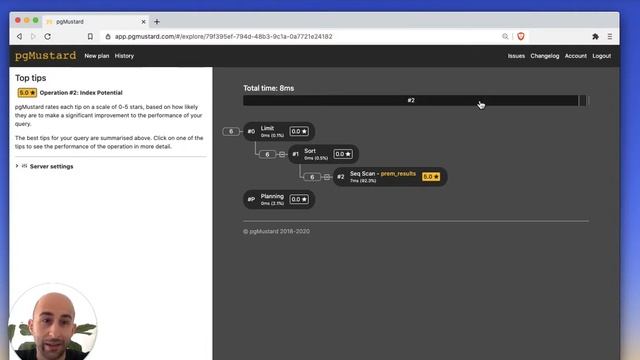Click Logout in the header

click(x=602, y=56)
